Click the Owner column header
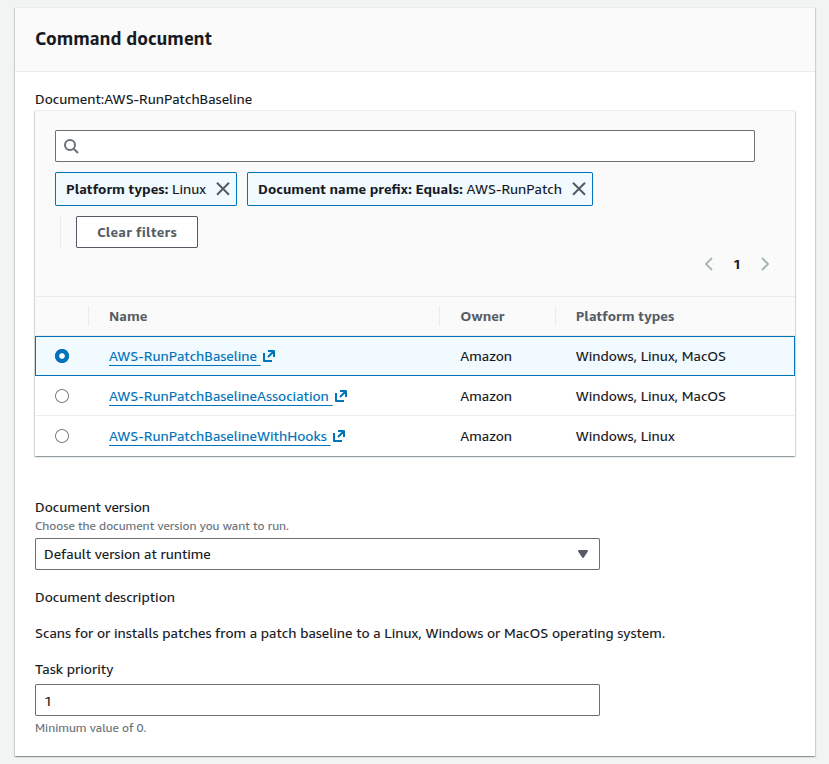 [x=482, y=316]
